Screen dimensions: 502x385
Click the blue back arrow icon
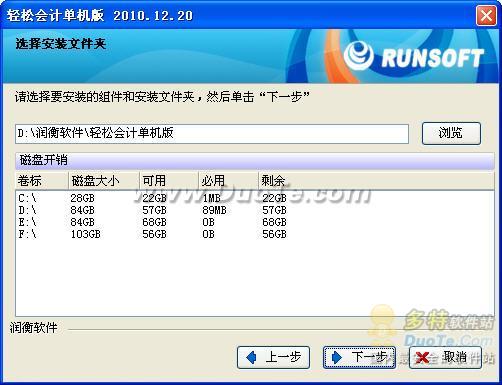252,357
